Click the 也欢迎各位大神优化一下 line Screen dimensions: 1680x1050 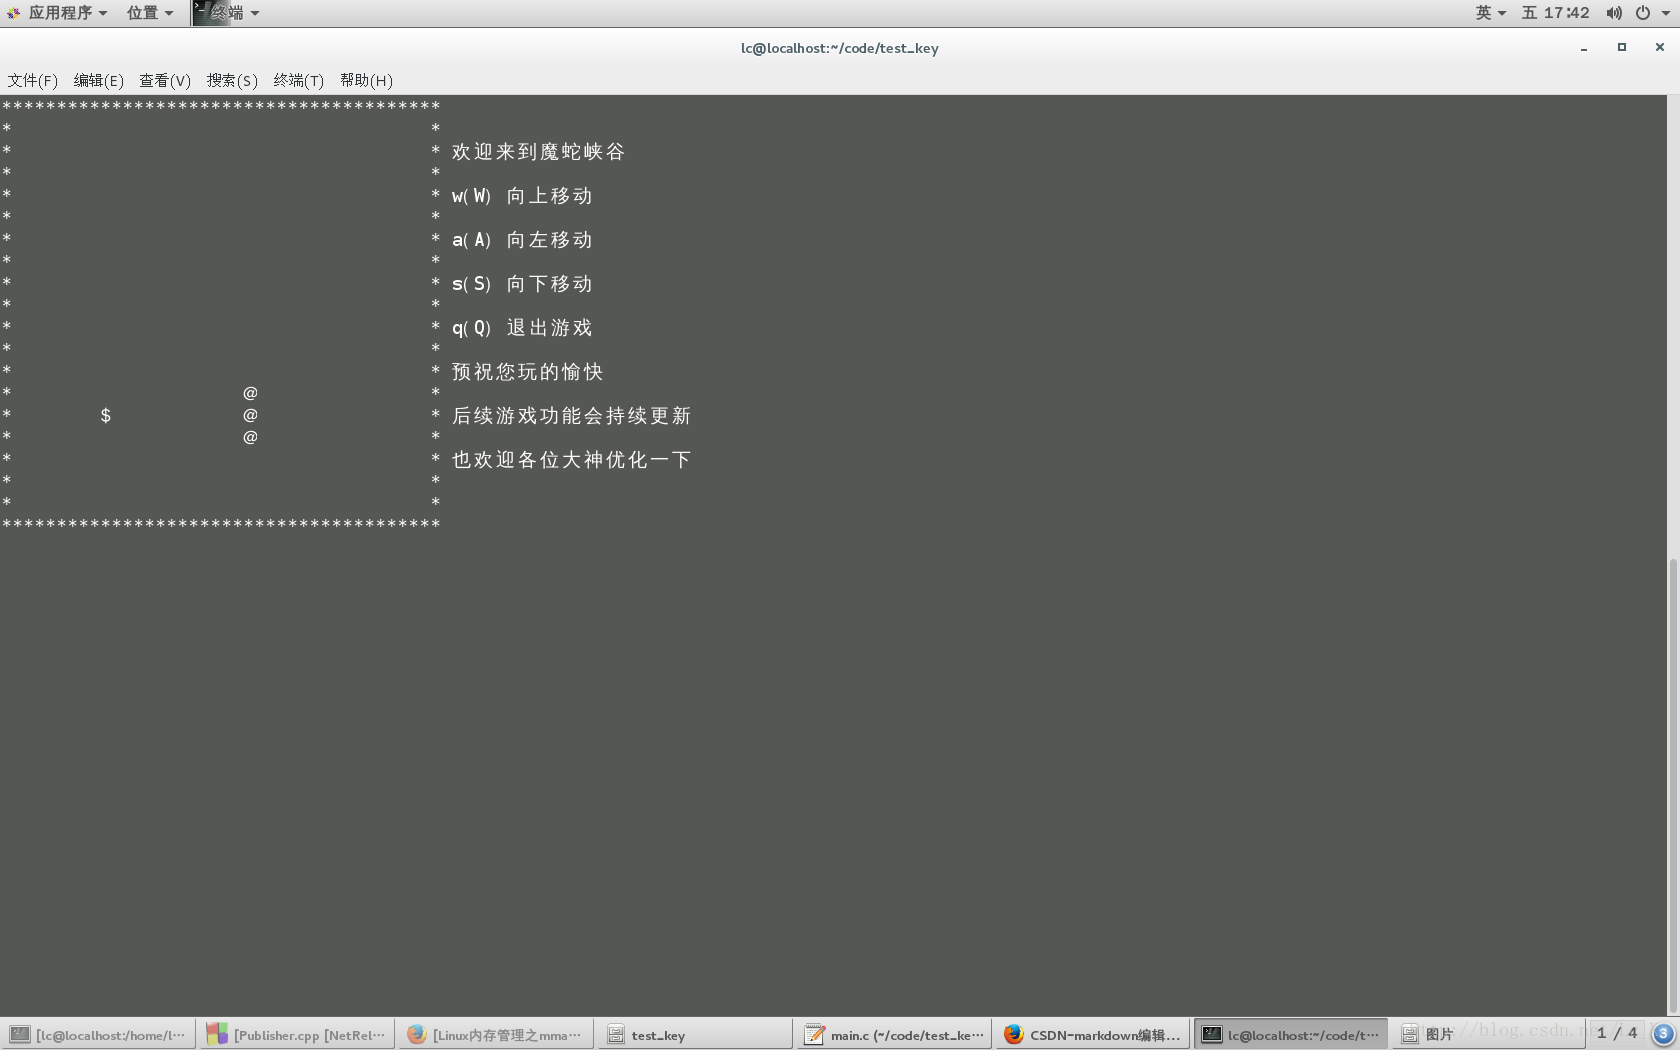tap(571, 459)
